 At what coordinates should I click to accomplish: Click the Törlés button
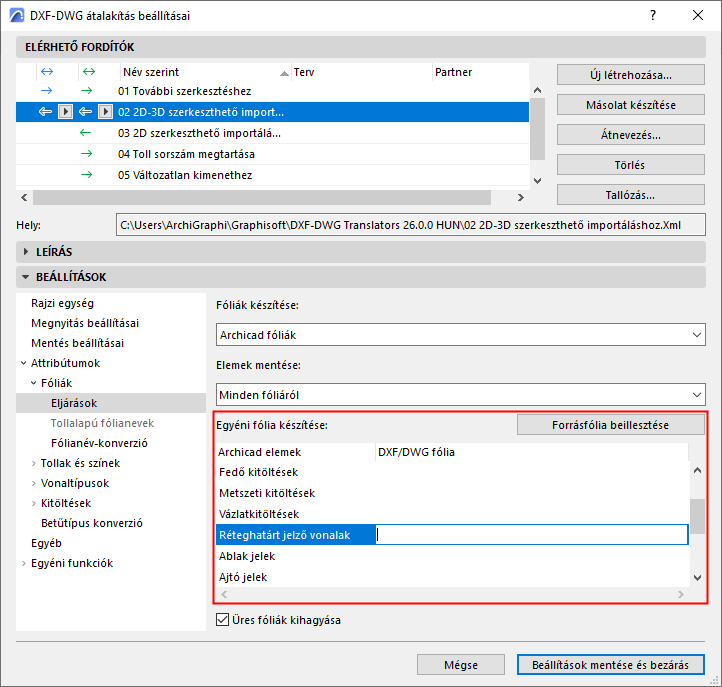click(x=631, y=165)
